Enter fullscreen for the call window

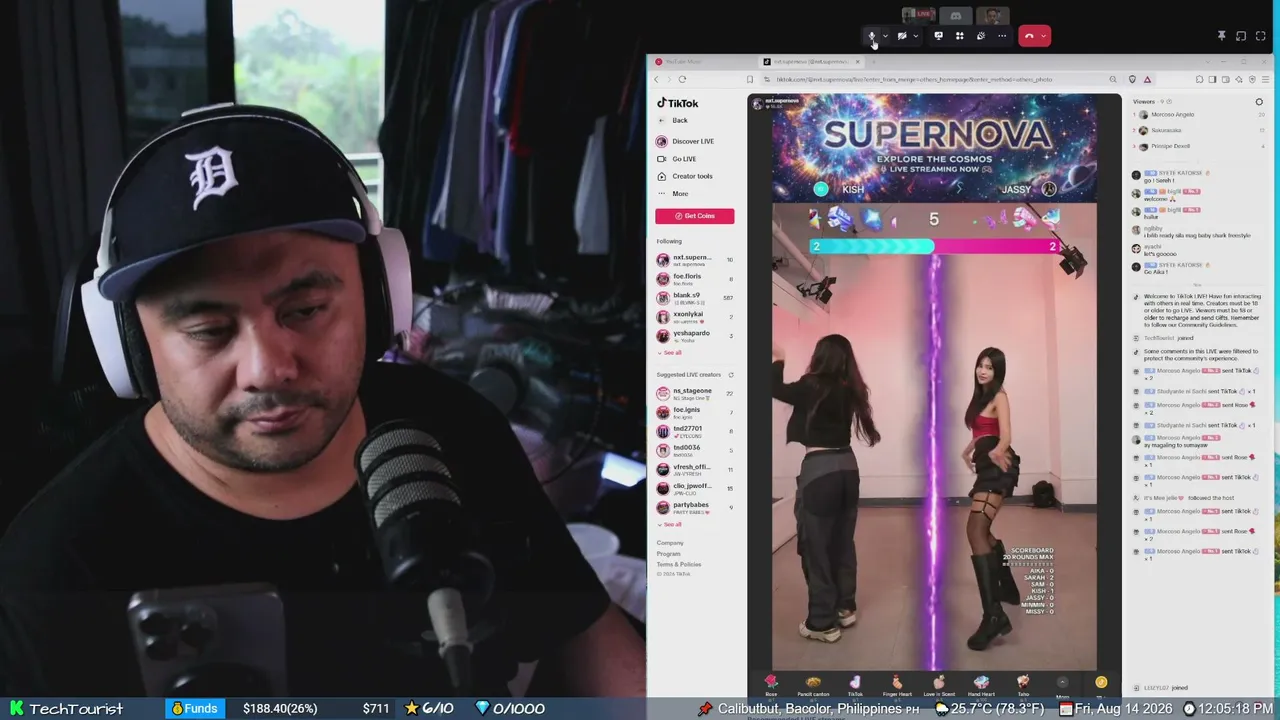(x=1261, y=36)
